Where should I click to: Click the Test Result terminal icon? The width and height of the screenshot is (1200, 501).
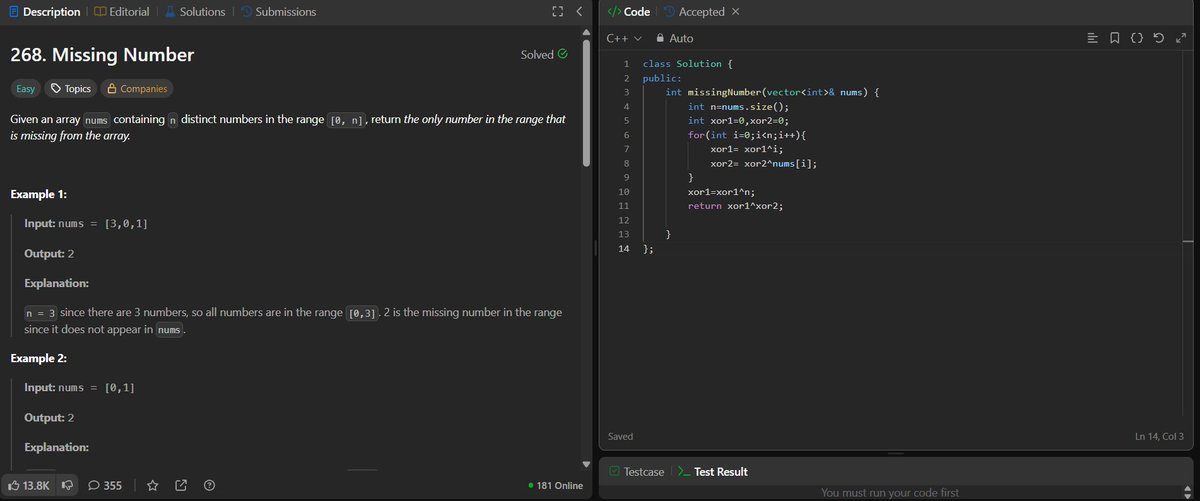coord(683,471)
